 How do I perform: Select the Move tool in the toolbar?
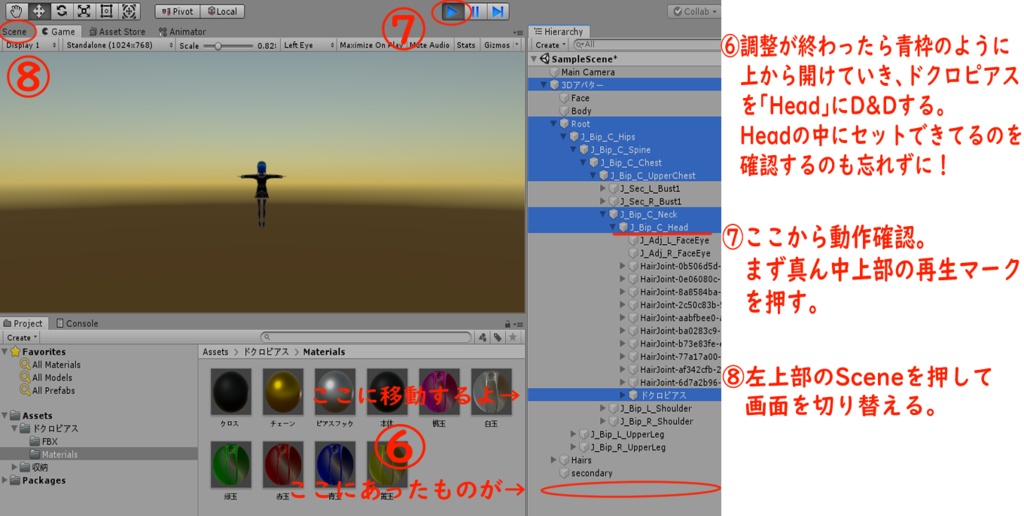point(39,10)
